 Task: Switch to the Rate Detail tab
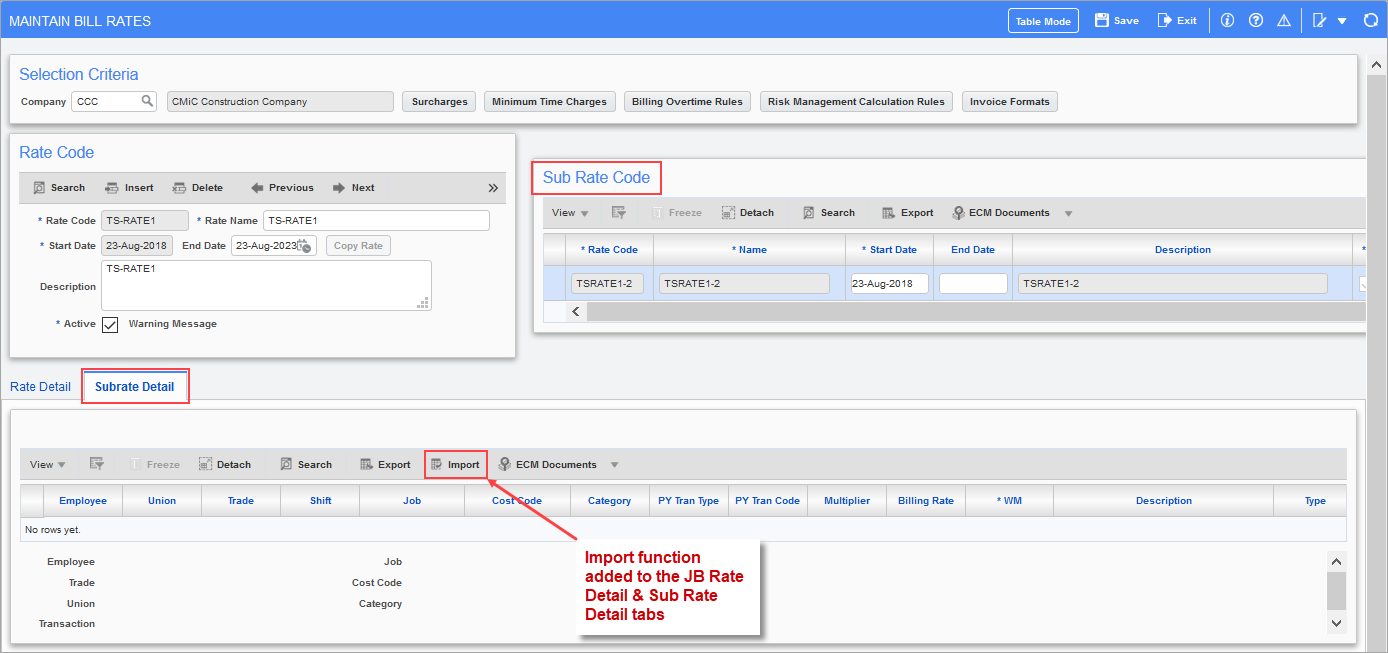click(40, 387)
